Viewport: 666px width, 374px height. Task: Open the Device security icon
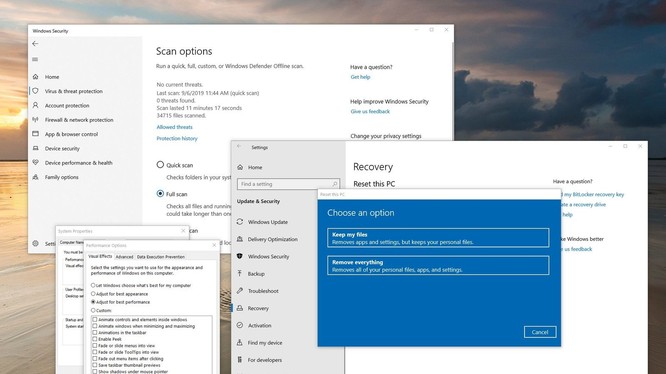click(36, 148)
